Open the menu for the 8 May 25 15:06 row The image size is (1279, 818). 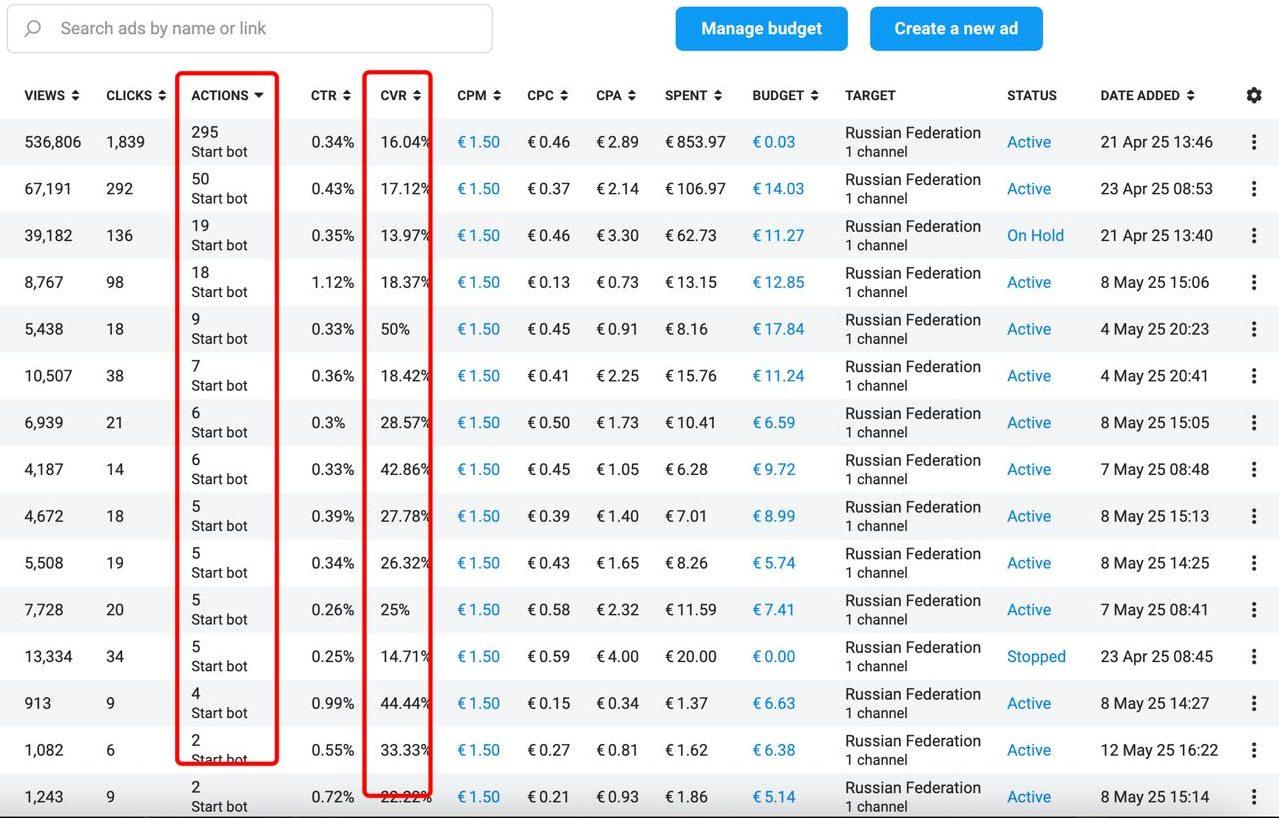click(x=1254, y=283)
